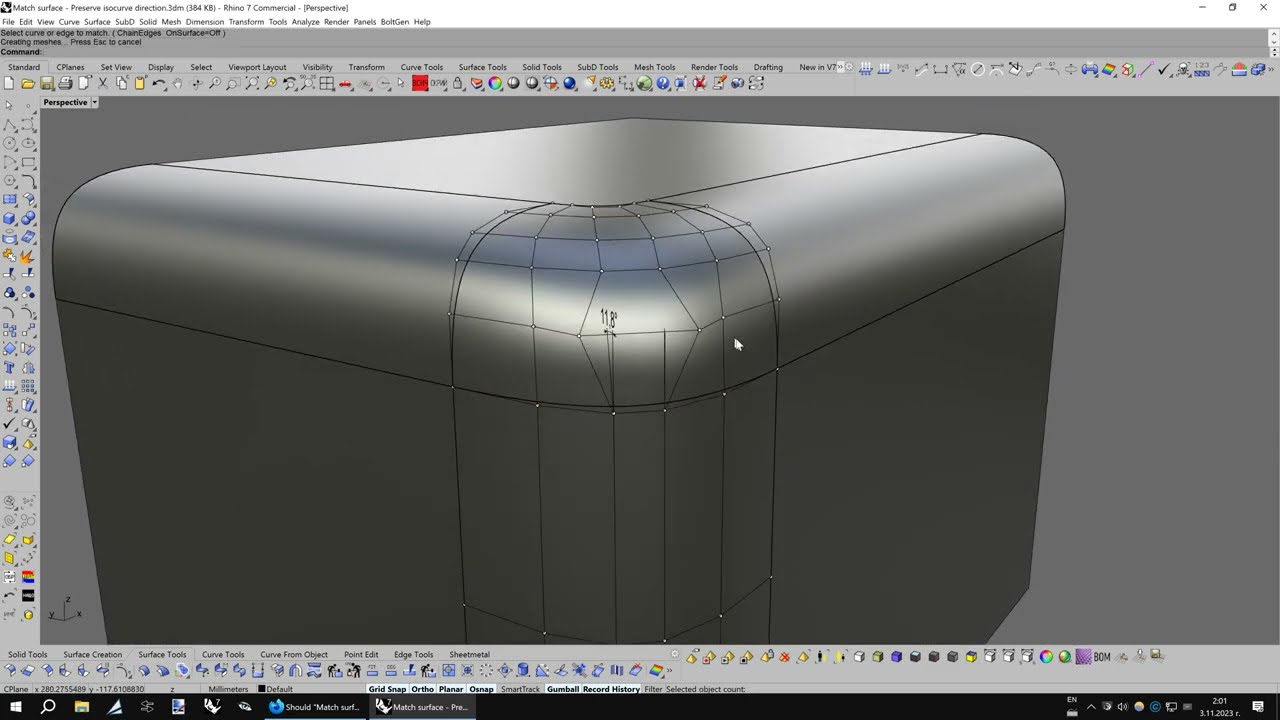
Task: Switch to the Point Edit tab
Action: 360,655
